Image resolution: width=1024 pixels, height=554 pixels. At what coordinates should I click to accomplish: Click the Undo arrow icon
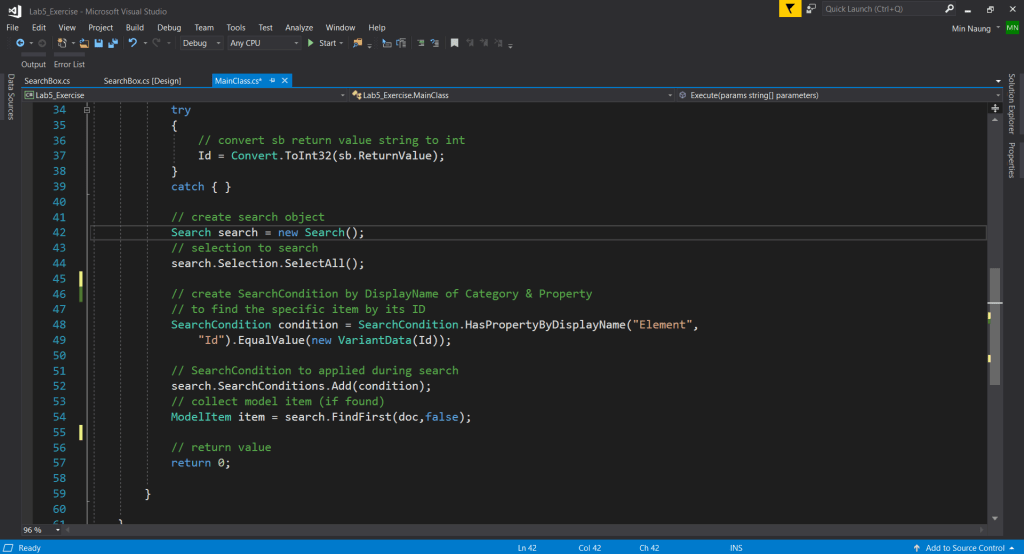tap(131, 44)
